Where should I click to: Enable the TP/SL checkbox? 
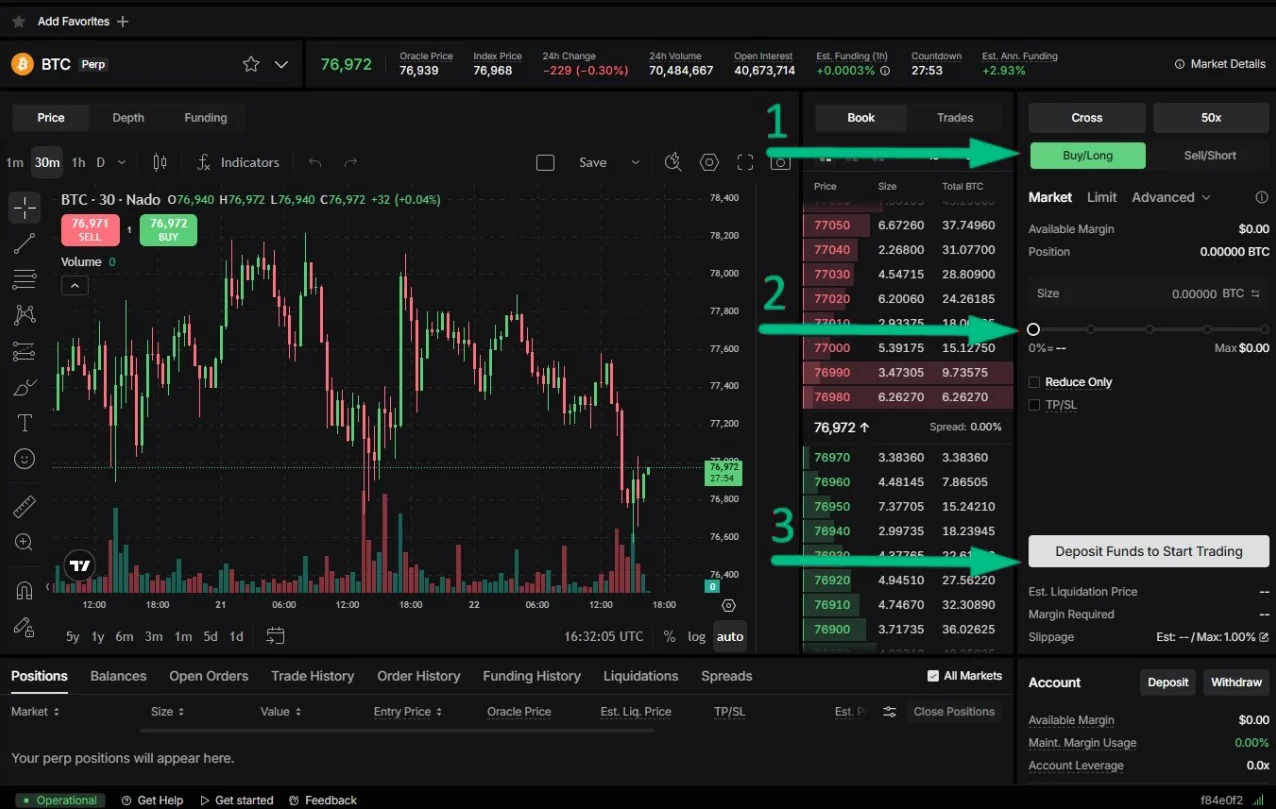tap(1034, 405)
